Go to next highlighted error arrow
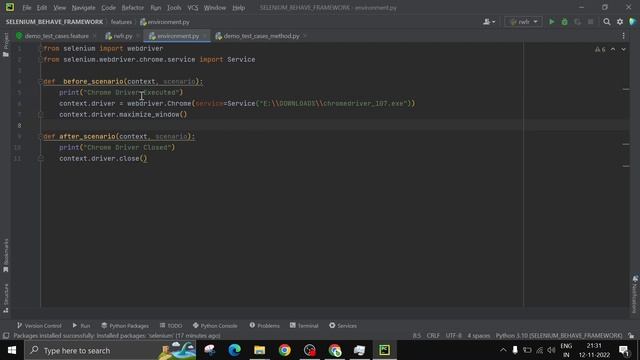This screenshot has width=640, height=360. tap(623, 49)
